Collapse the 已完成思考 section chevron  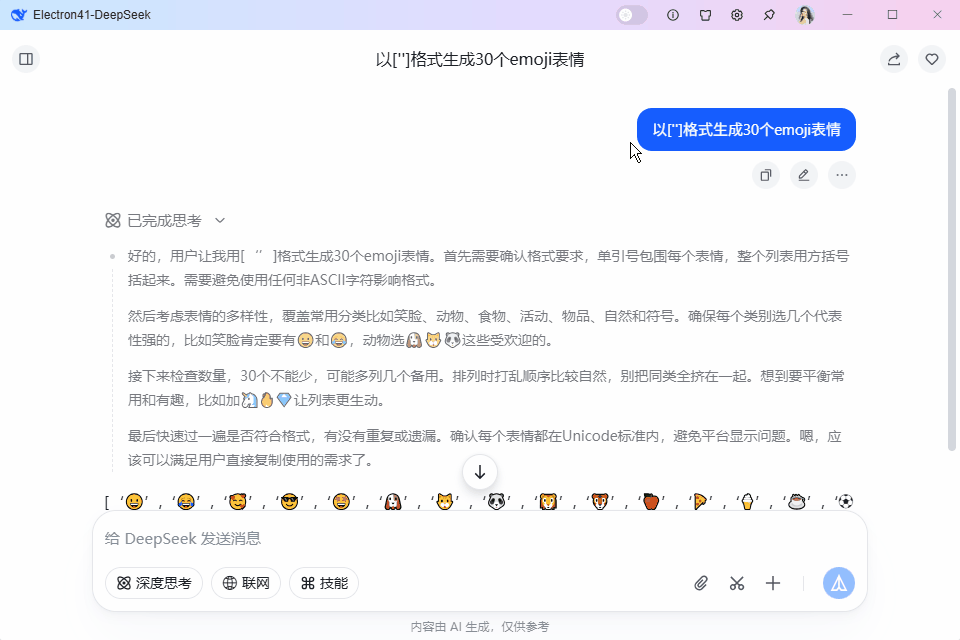tap(220, 220)
